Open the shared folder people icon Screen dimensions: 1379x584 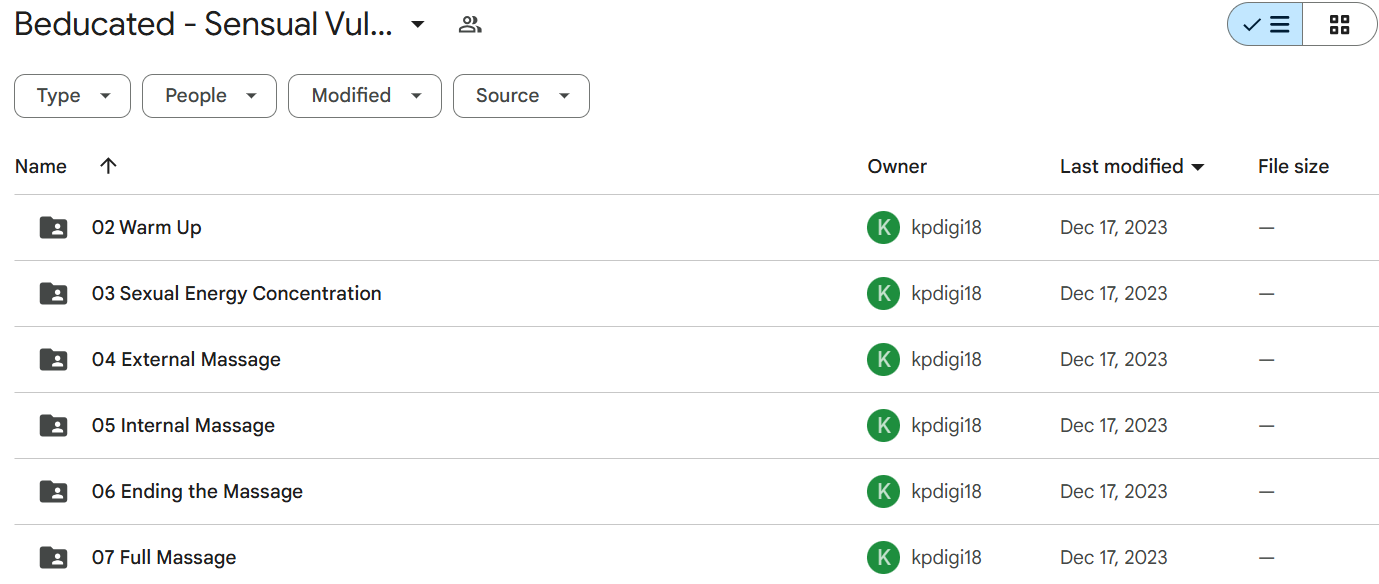coord(470,25)
